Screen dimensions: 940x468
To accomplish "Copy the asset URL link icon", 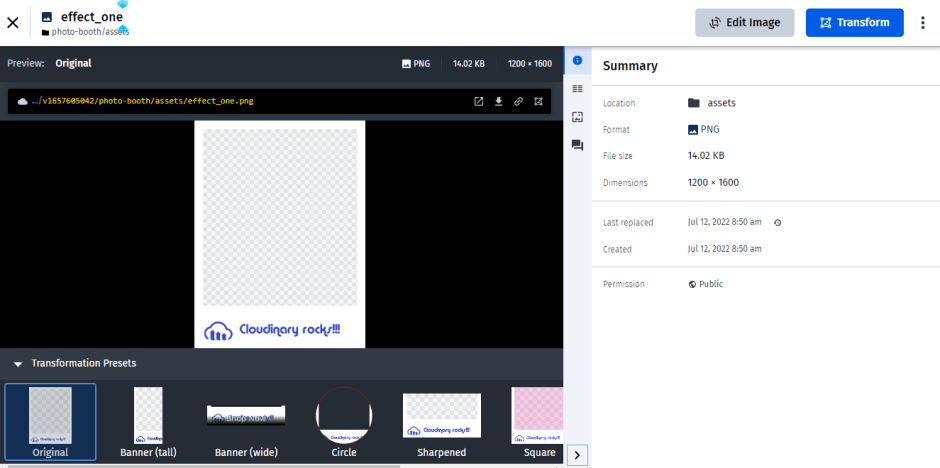I will (518, 101).
